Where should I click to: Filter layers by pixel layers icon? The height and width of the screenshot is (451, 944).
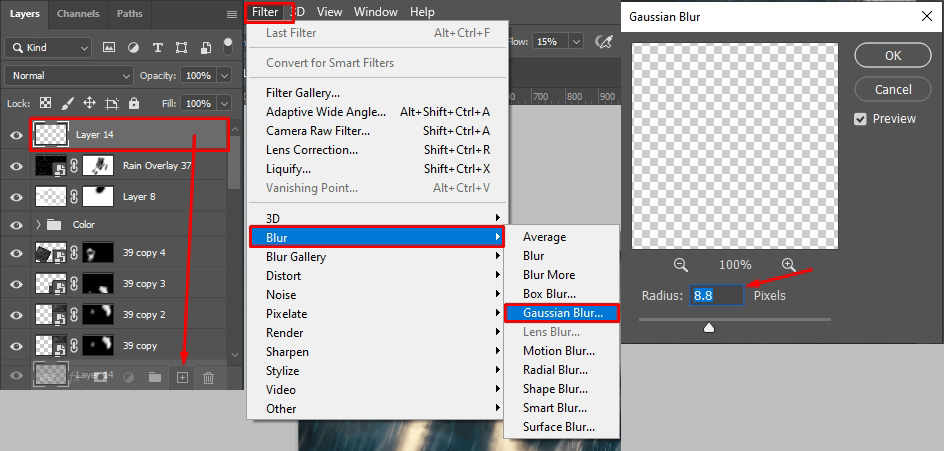tap(109, 48)
